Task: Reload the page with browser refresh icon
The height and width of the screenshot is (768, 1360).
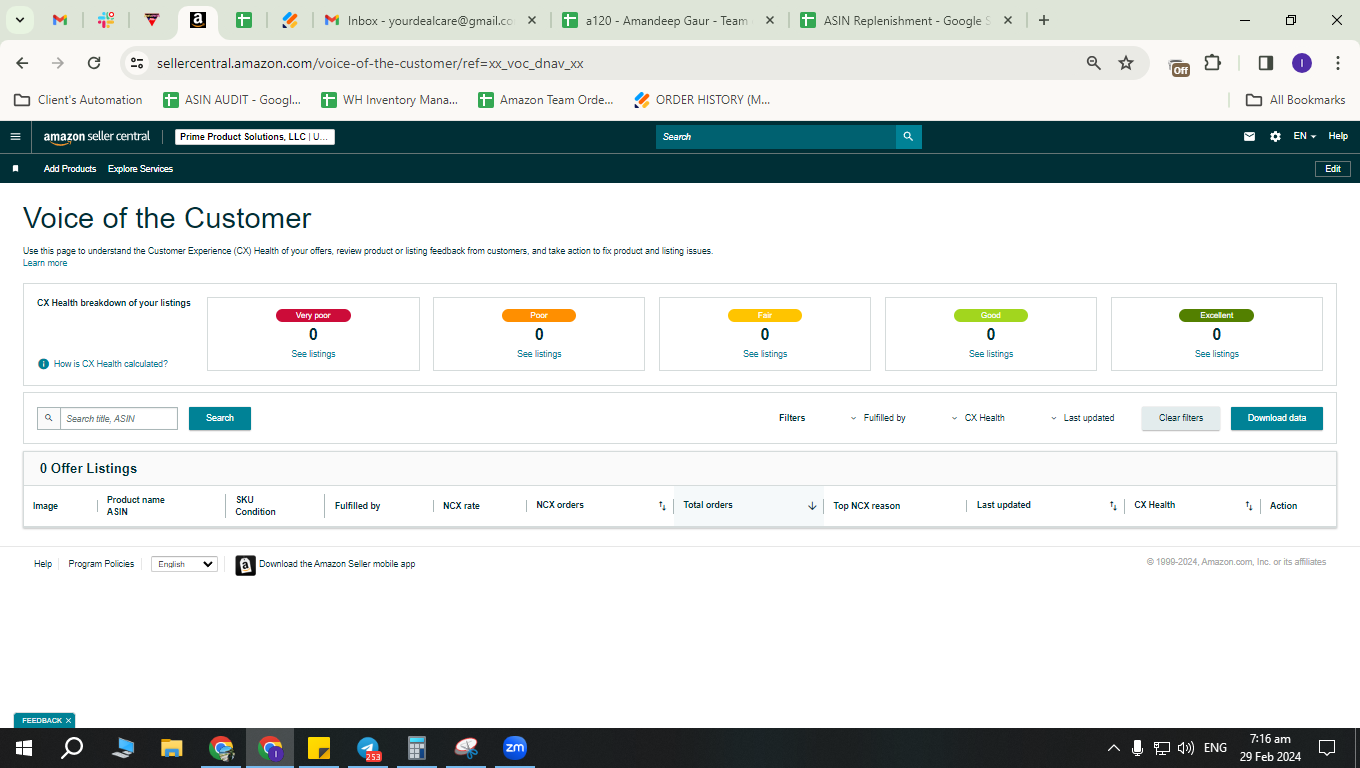Action: (94, 63)
